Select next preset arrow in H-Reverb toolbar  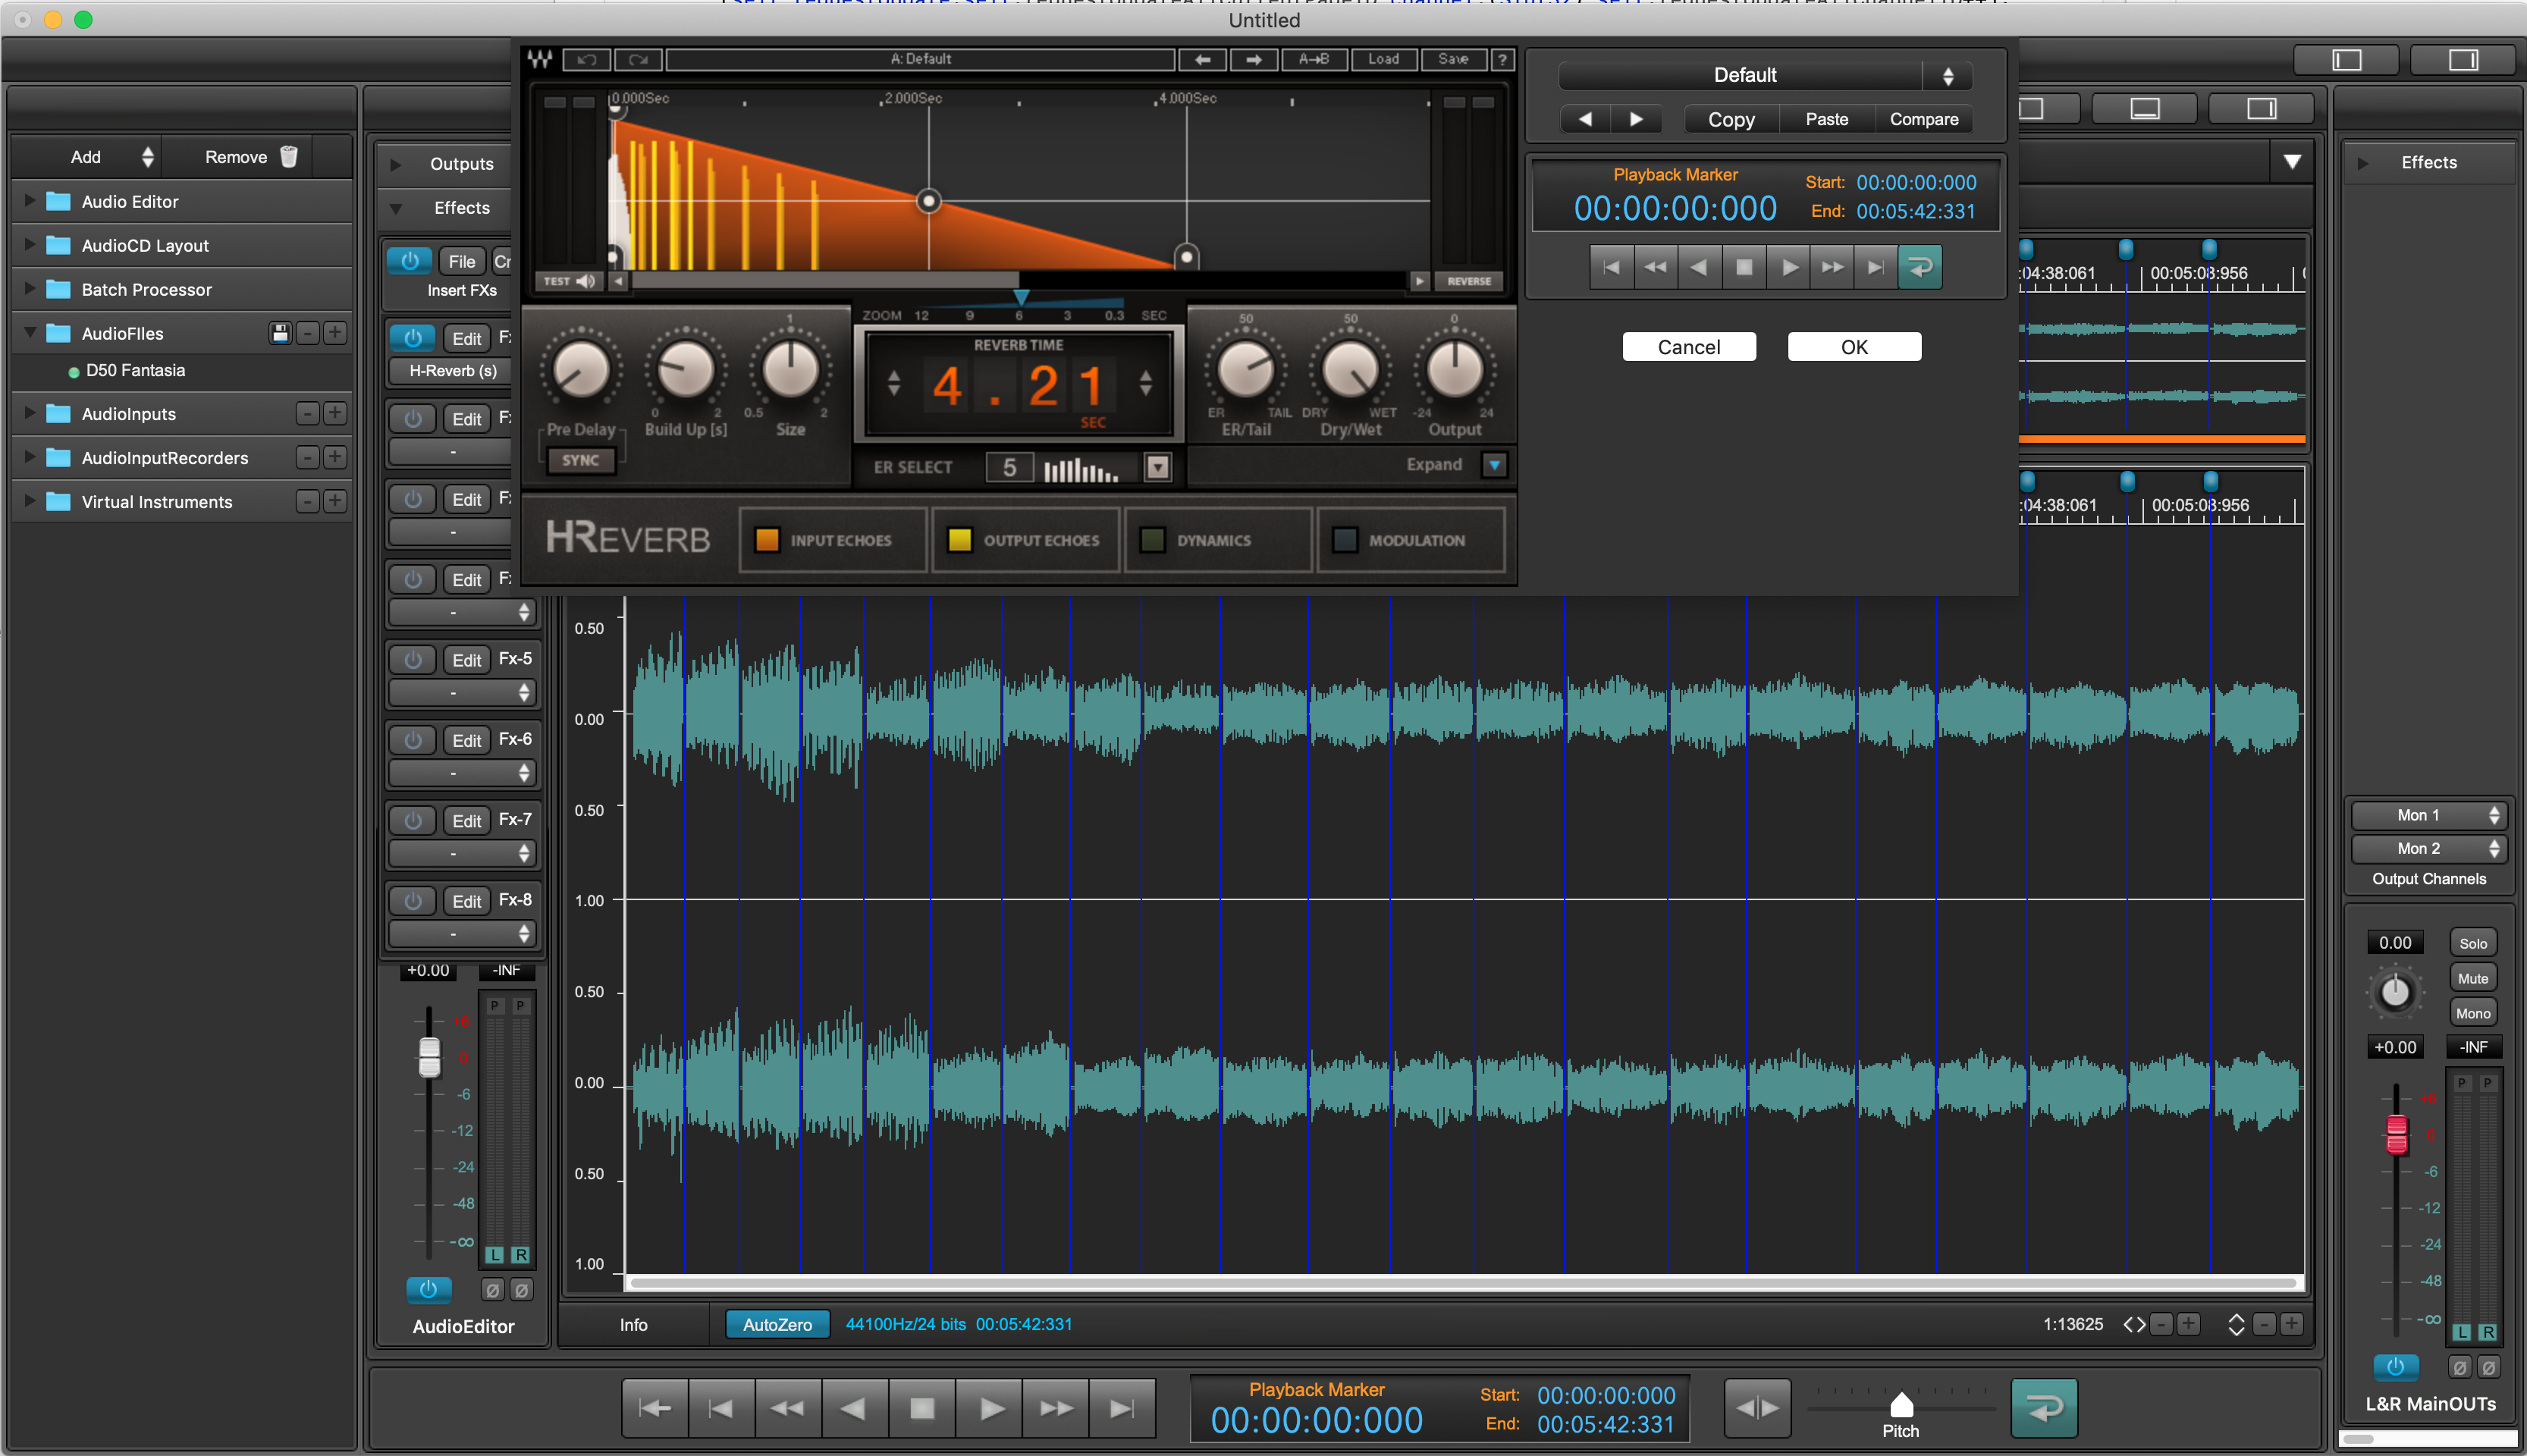(x=1253, y=60)
